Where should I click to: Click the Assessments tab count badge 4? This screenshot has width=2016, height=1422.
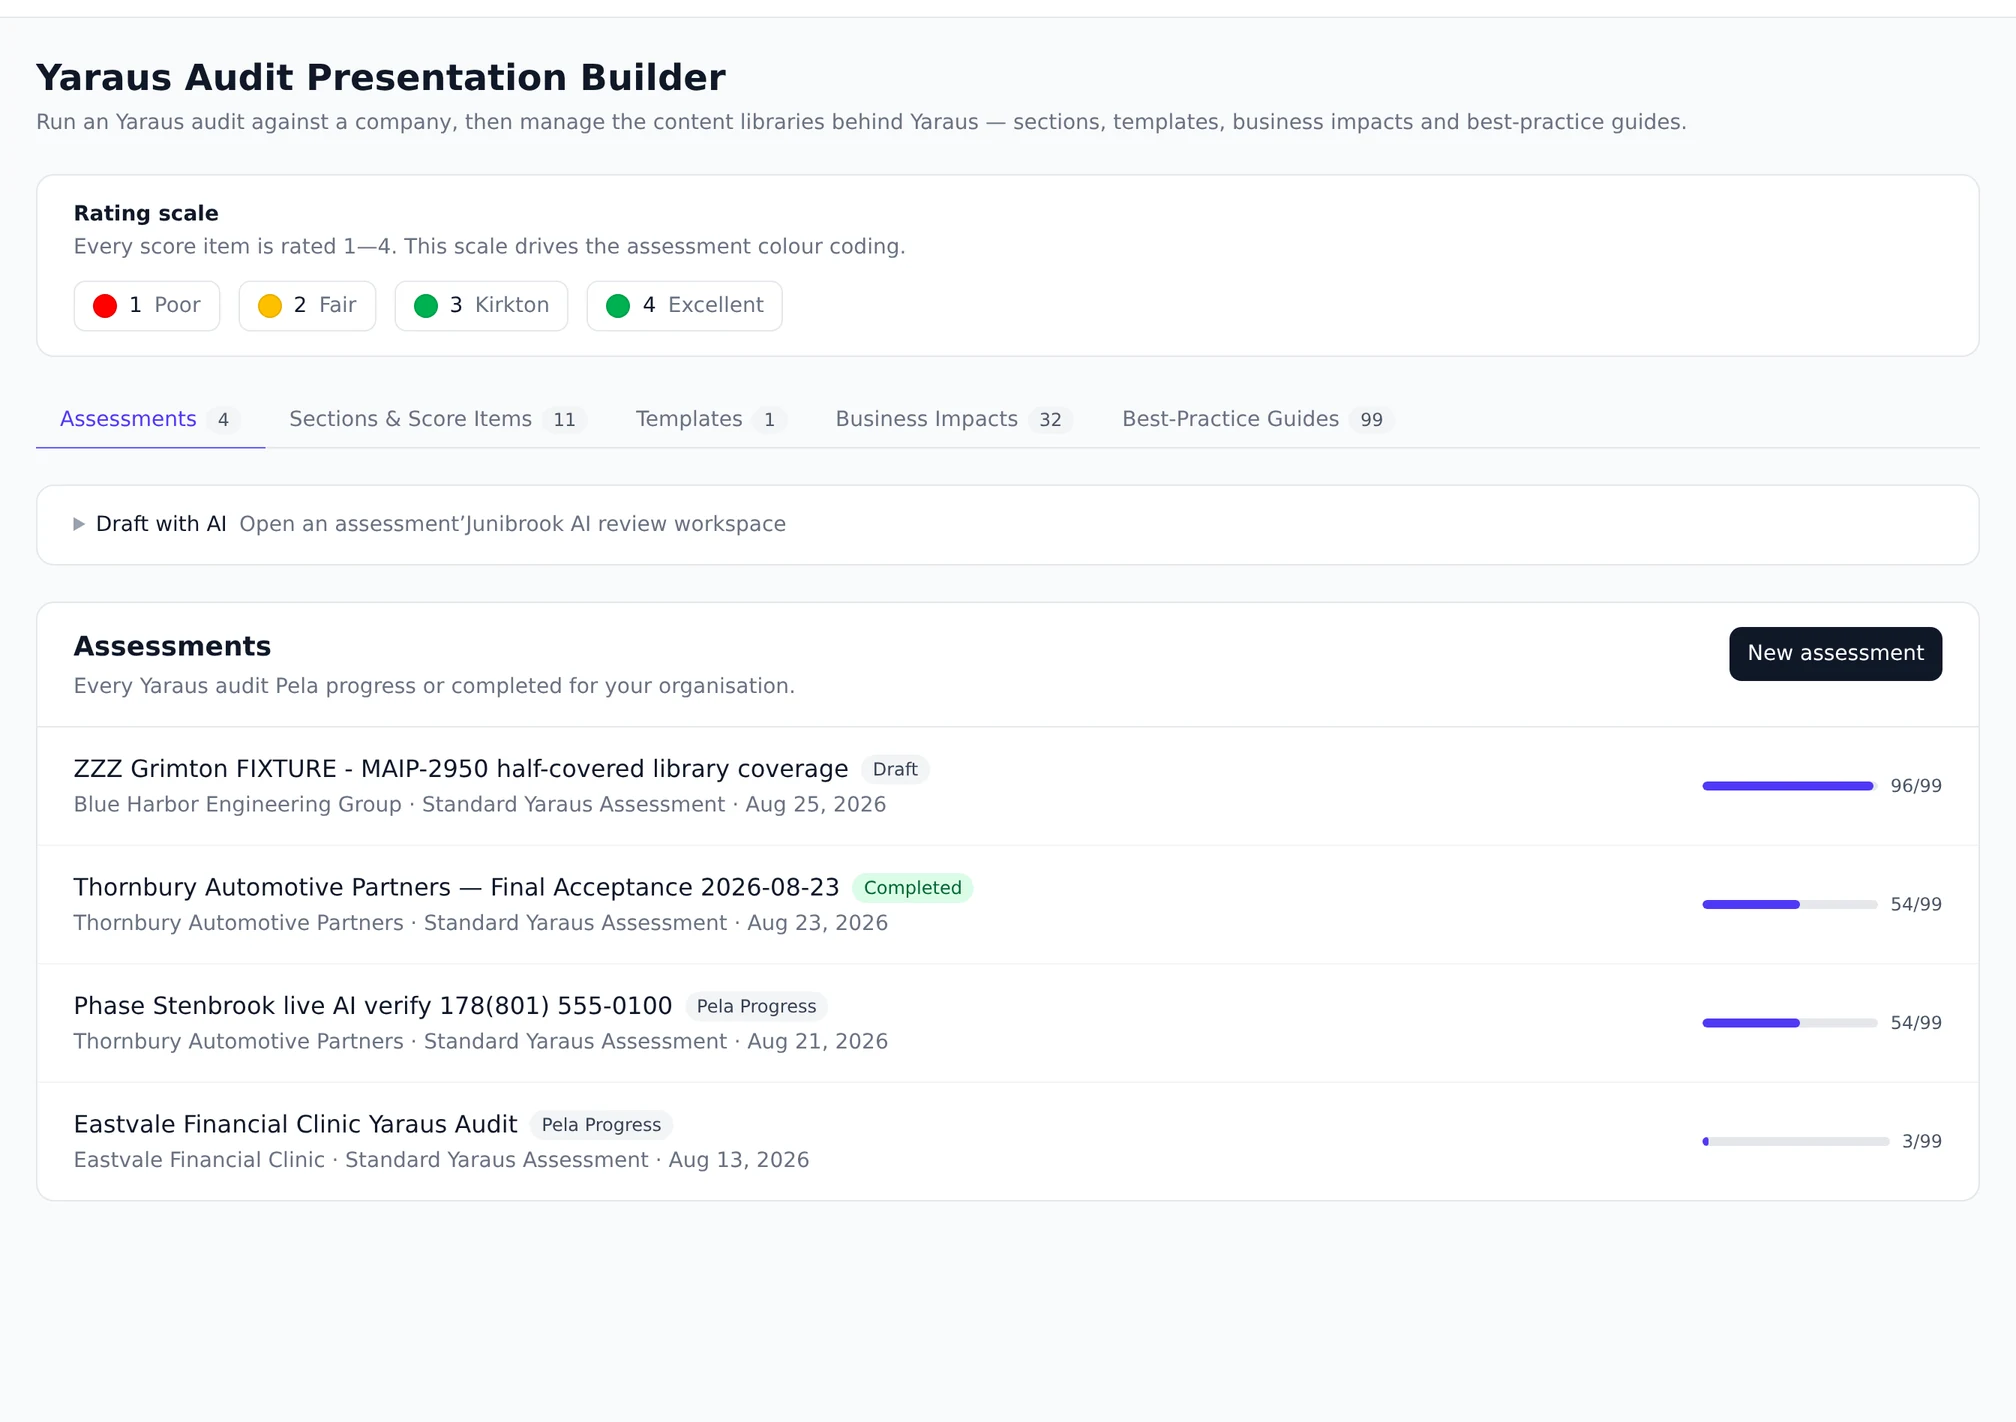tap(223, 420)
